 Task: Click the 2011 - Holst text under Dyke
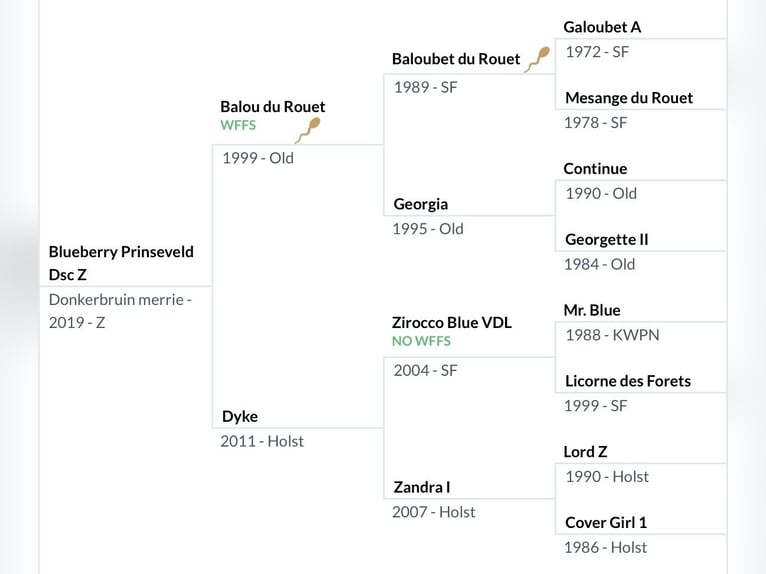[262, 441]
